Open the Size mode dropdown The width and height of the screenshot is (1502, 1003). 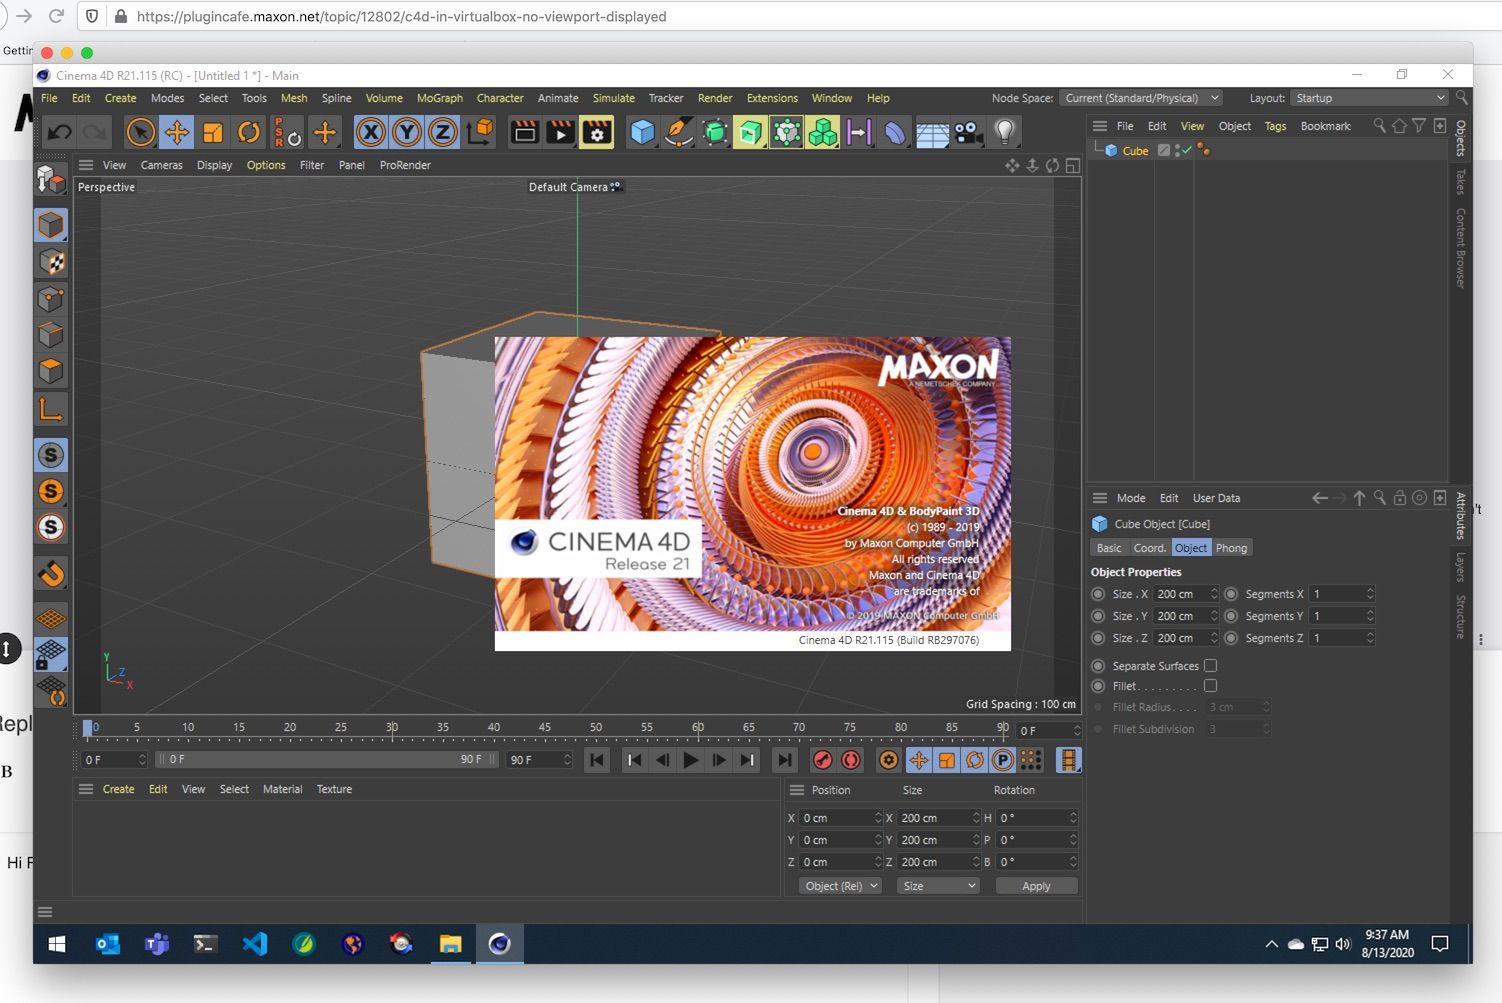(x=938, y=886)
